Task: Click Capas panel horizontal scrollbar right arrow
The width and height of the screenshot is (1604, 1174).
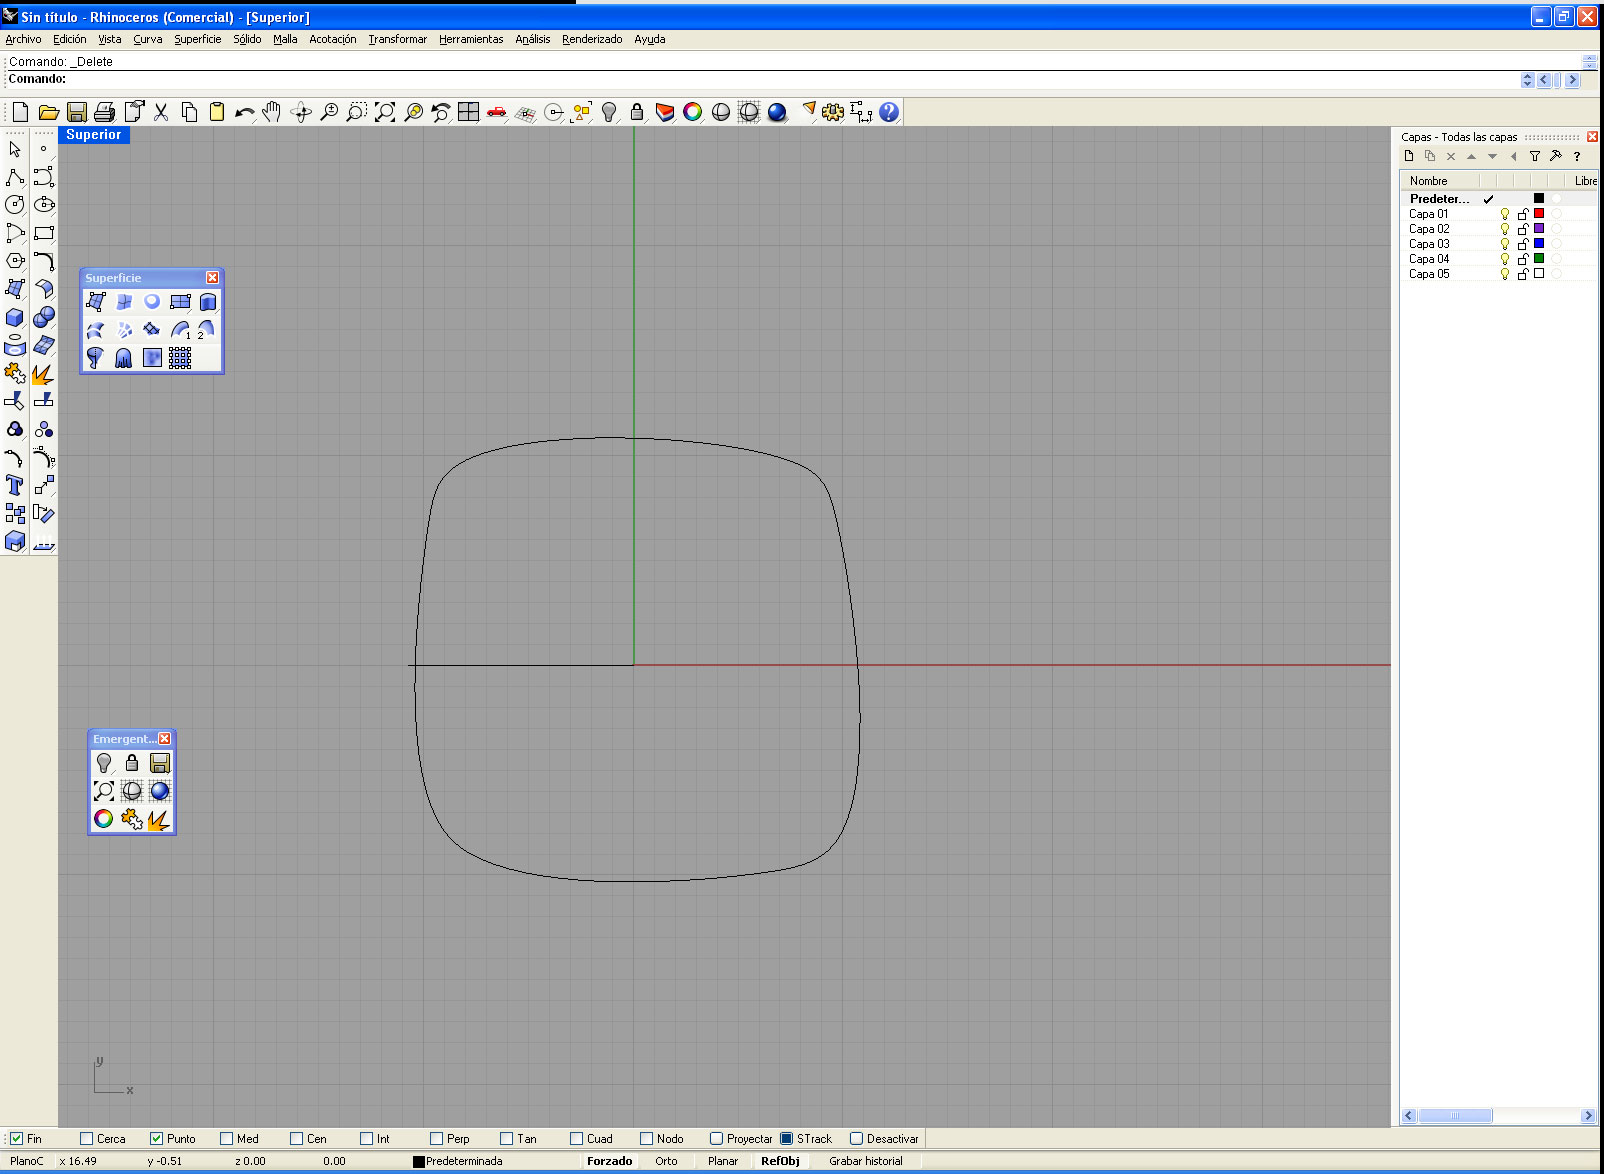Action: pyautogui.click(x=1588, y=1116)
